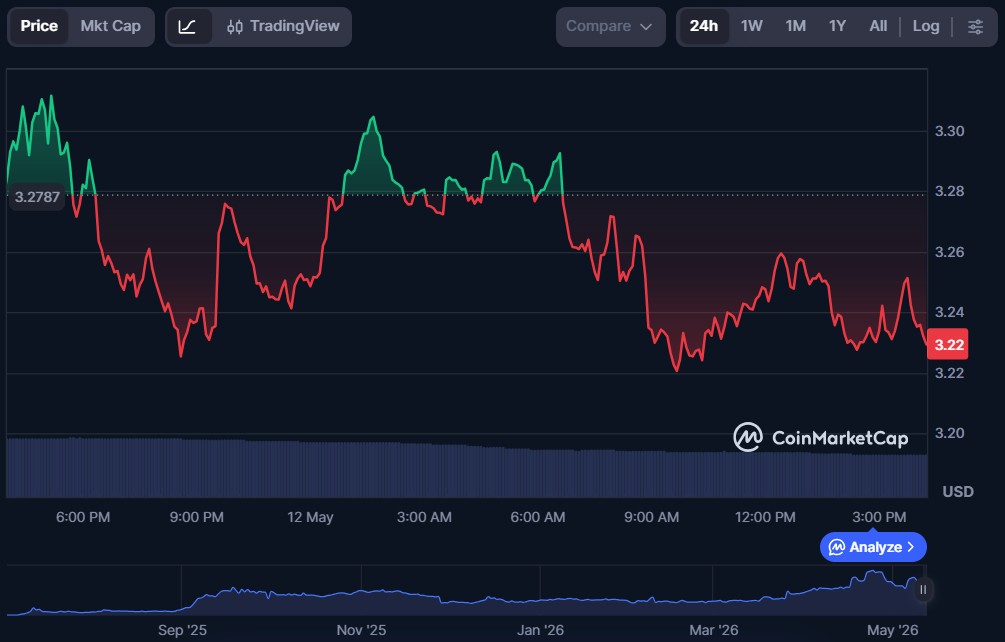Toggle Log scale on the chart
Image resolution: width=1005 pixels, height=642 pixels.
[x=926, y=27]
